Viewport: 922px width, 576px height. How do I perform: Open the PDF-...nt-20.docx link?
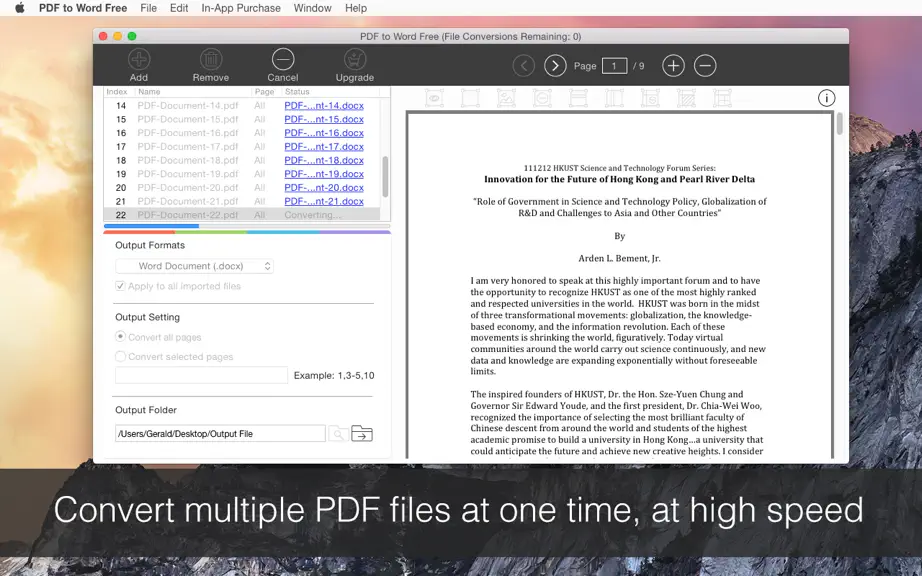[x=324, y=187]
